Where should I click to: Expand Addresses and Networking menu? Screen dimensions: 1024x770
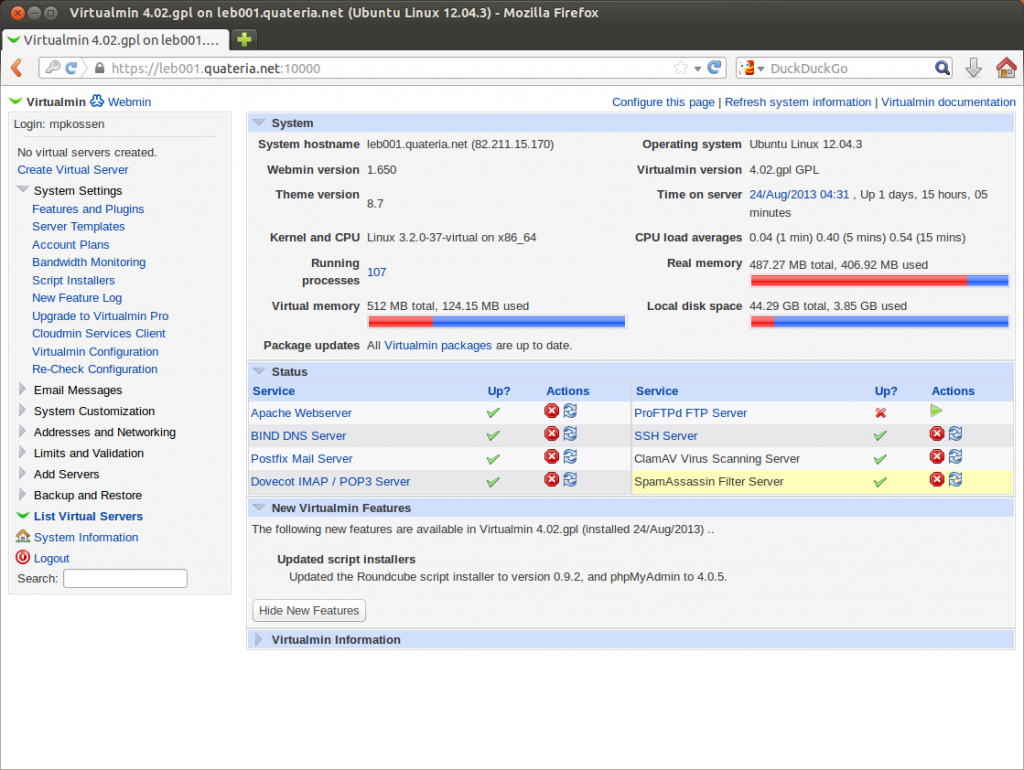click(x=22, y=431)
